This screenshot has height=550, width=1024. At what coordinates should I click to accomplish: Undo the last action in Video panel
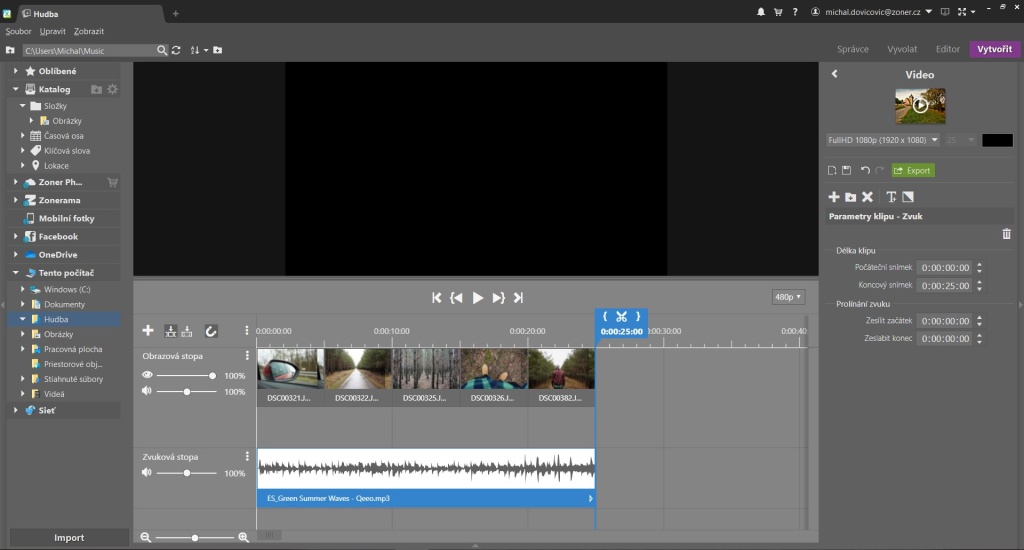865,170
